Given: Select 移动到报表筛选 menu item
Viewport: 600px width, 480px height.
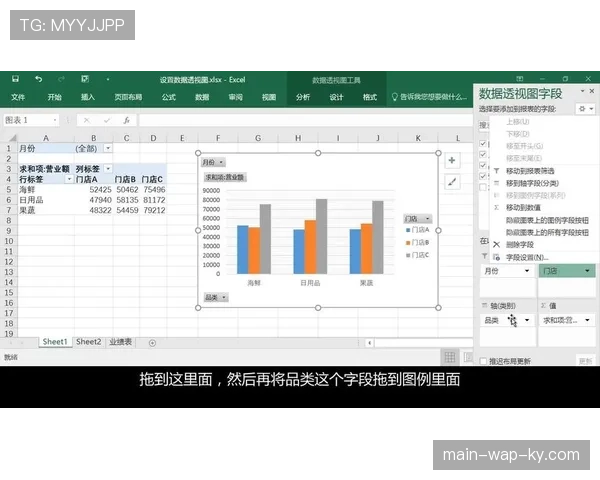Looking at the screenshot, I should tap(543, 171).
